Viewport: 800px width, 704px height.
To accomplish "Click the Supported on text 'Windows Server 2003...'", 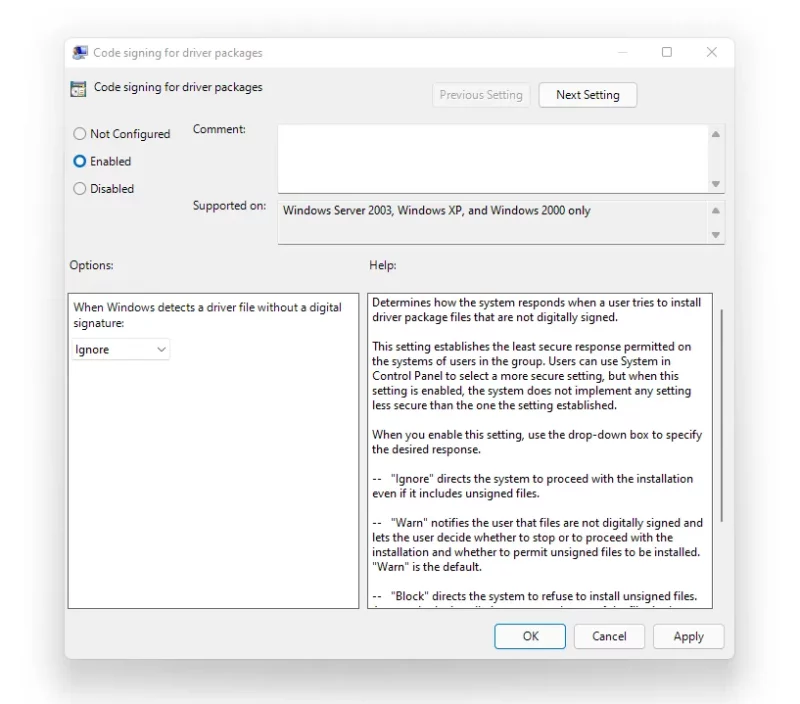I will (437, 211).
